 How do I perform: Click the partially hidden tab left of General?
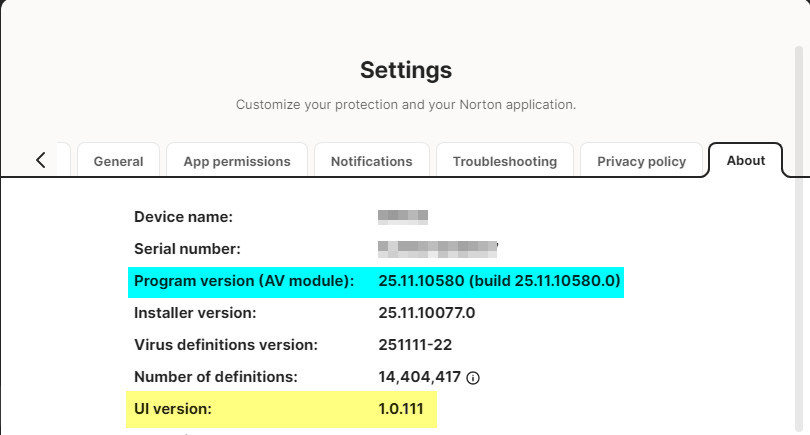click(x=64, y=160)
